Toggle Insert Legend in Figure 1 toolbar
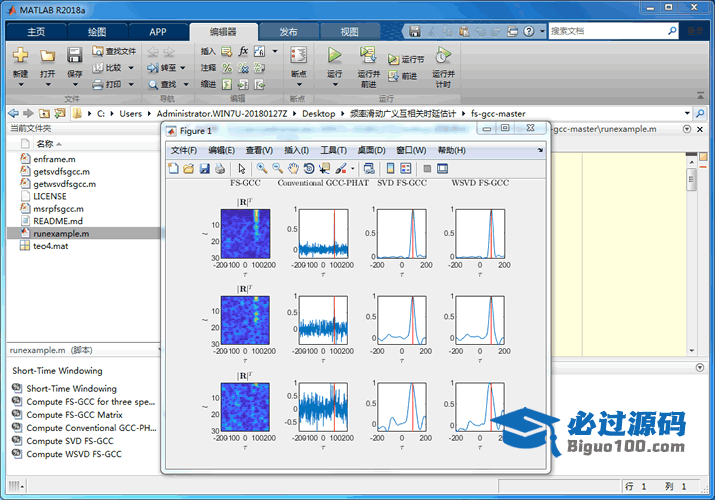The width and height of the screenshot is (715, 500). [x=405, y=169]
